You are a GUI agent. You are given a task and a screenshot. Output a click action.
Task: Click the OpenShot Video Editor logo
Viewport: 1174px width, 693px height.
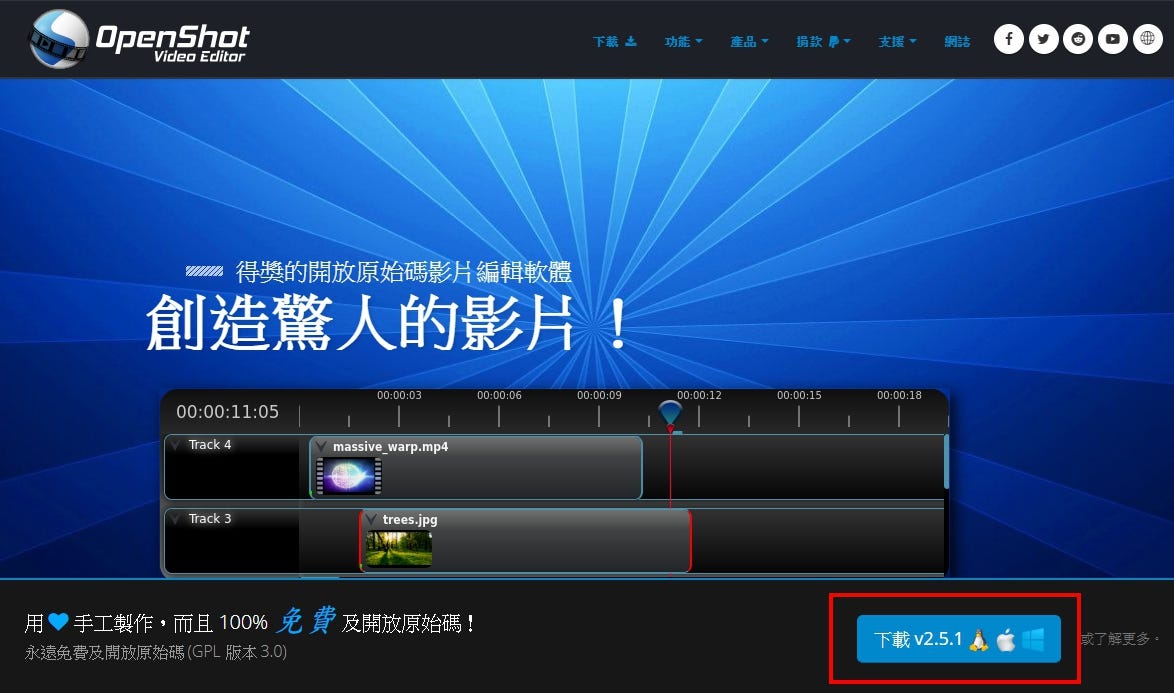coord(138,39)
